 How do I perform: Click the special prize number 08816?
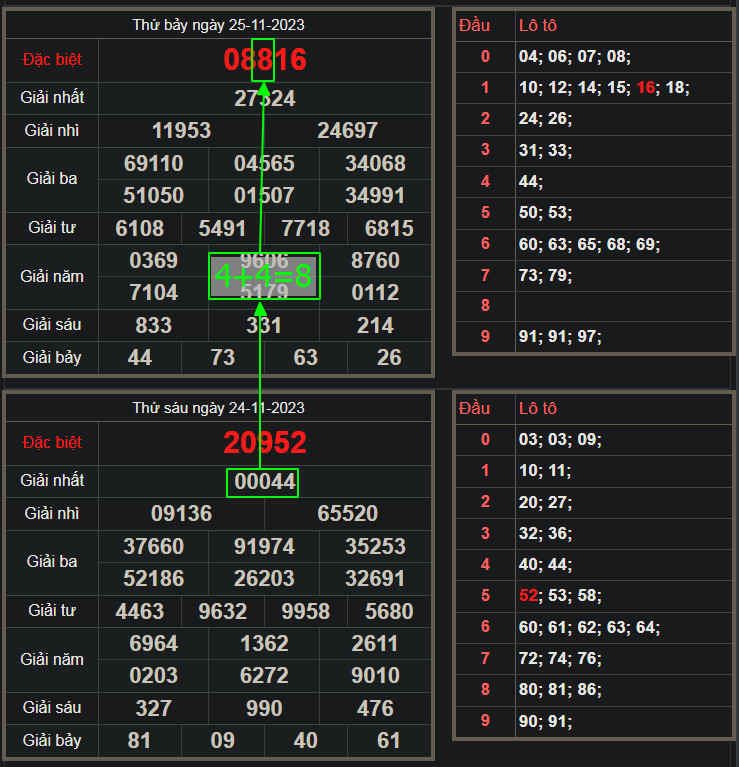click(265, 59)
